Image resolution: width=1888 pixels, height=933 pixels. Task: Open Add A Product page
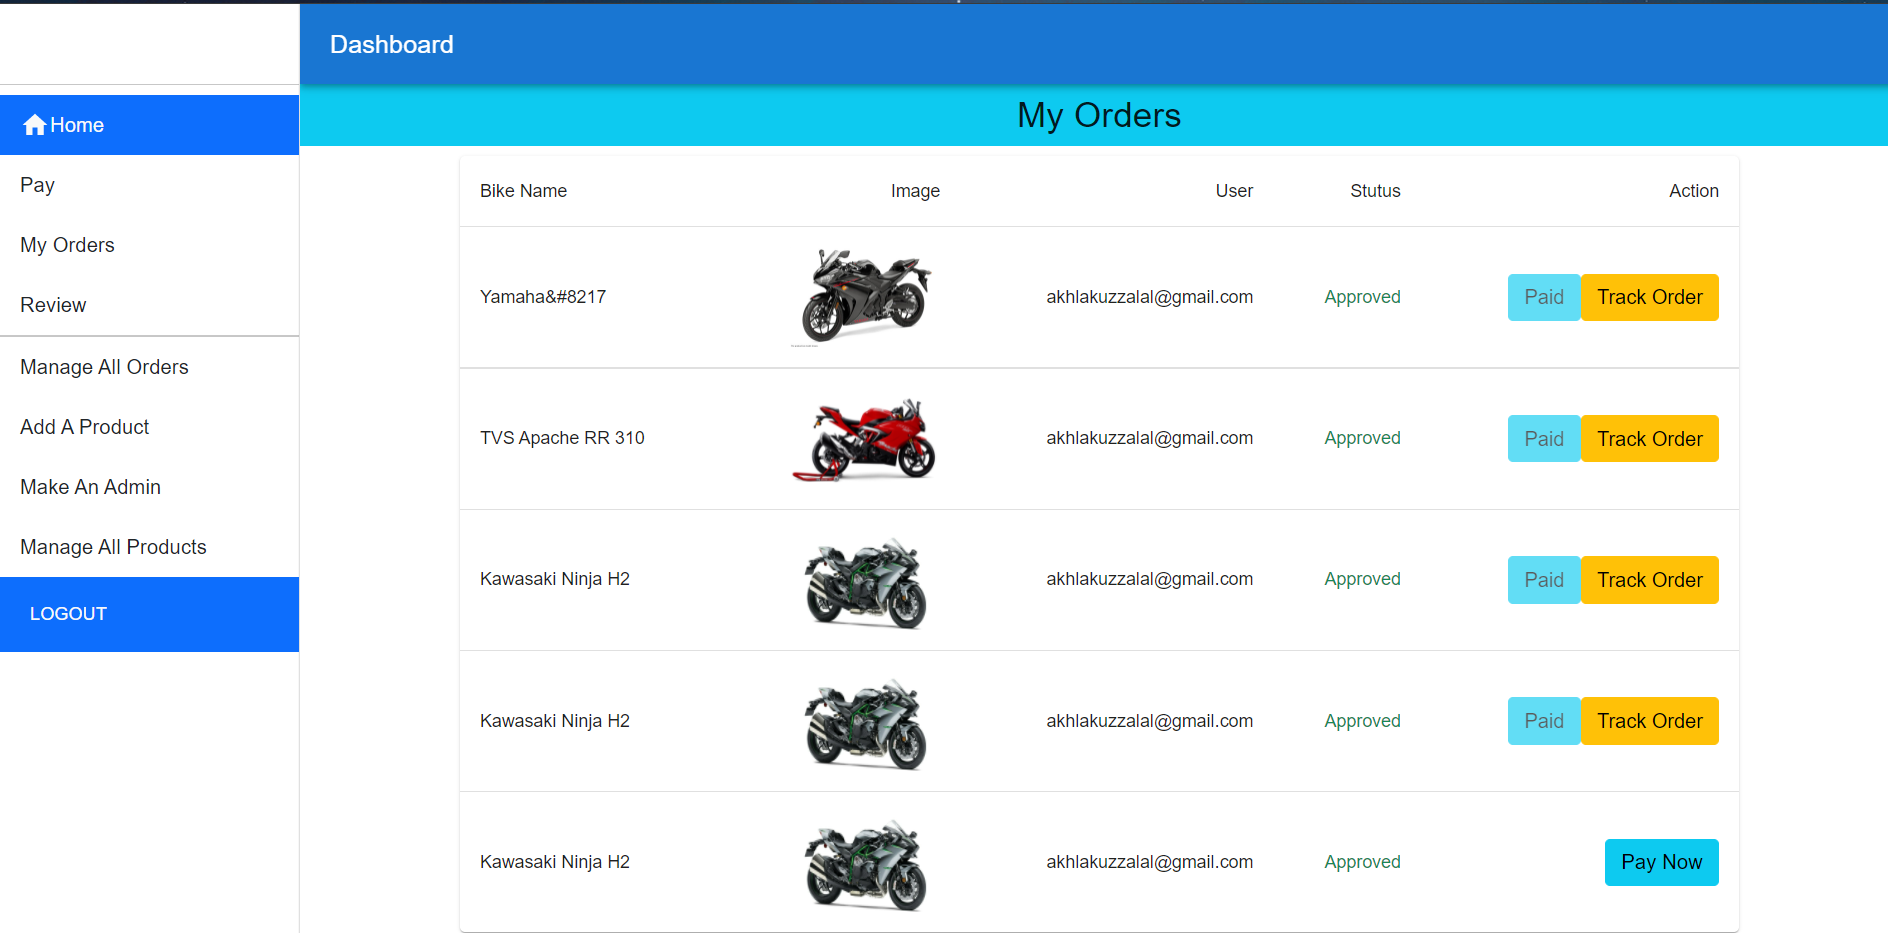point(84,427)
